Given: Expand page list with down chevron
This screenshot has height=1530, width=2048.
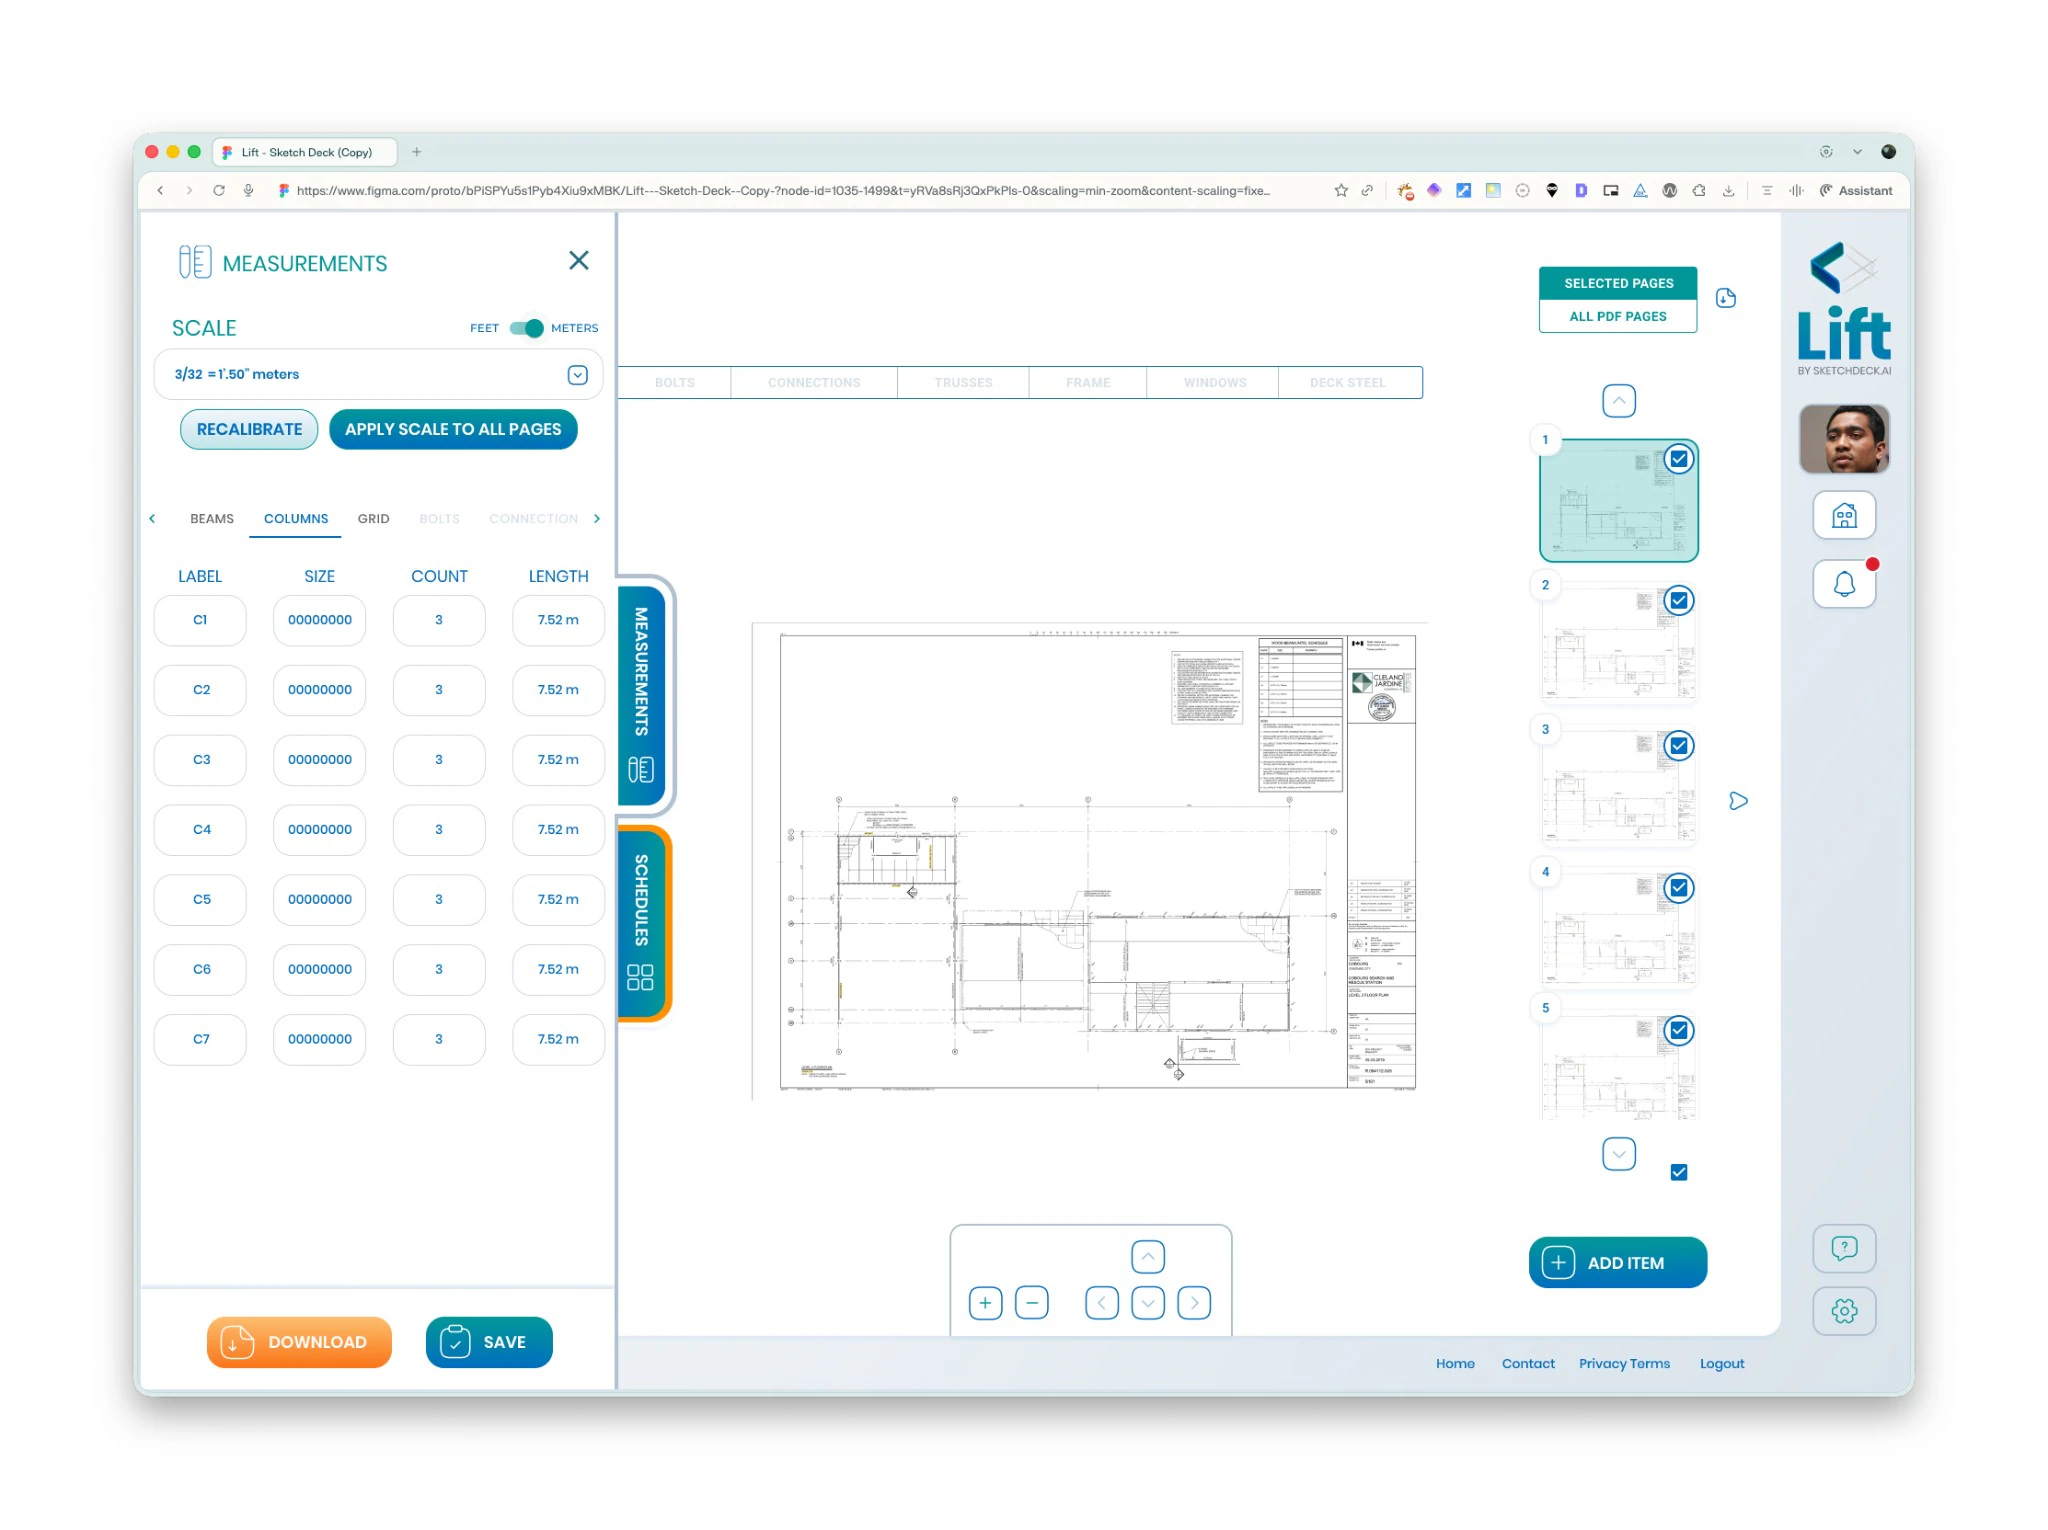Looking at the screenshot, I should click(x=1619, y=1154).
